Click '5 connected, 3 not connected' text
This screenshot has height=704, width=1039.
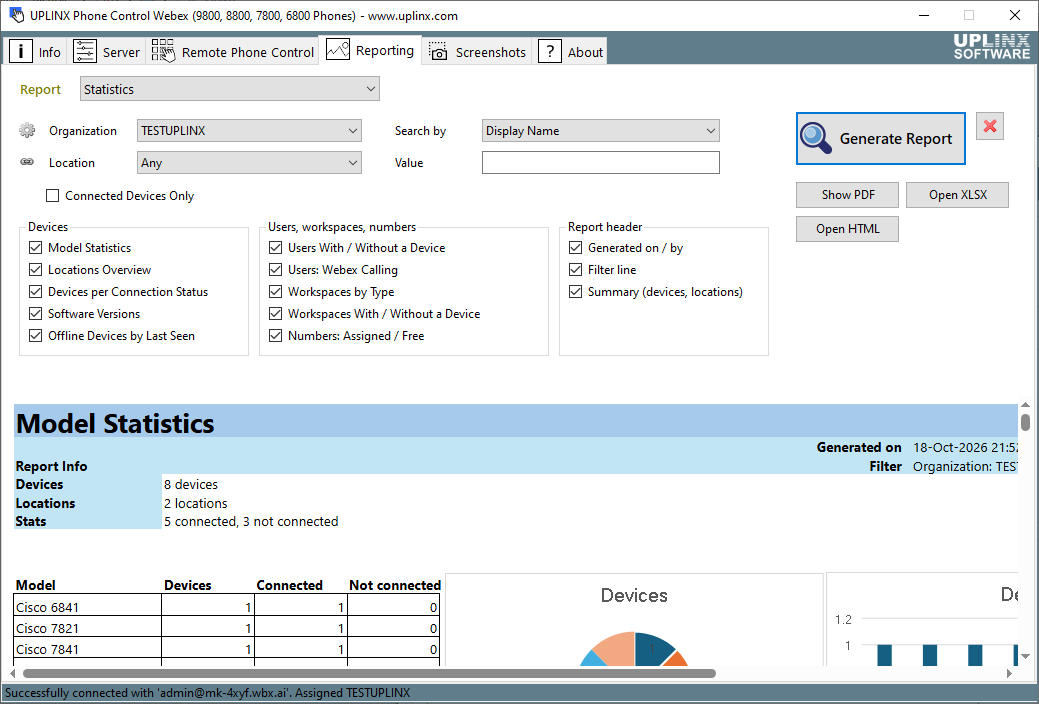[251, 521]
